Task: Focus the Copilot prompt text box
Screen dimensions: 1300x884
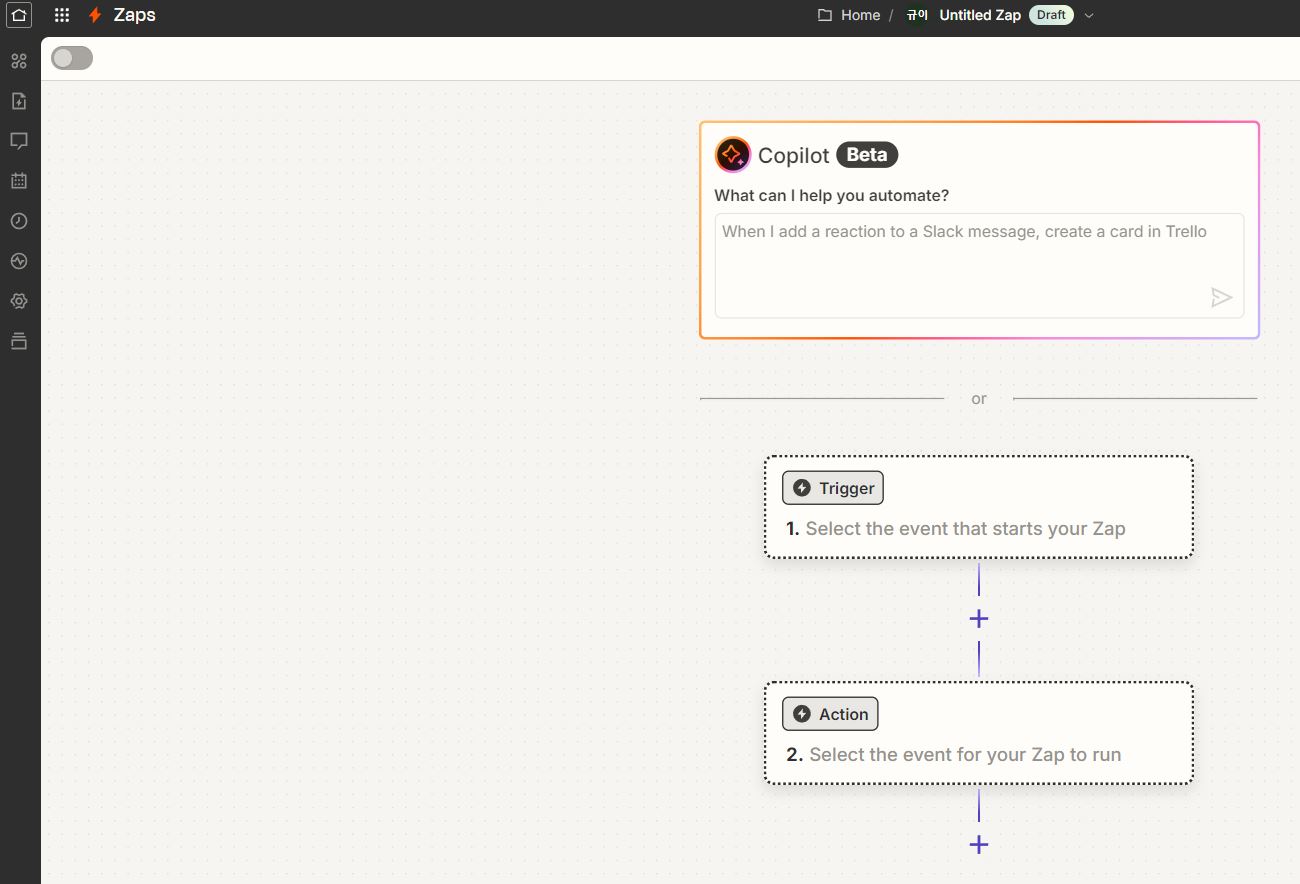Action: pyautogui.click(x=979, y=265)
